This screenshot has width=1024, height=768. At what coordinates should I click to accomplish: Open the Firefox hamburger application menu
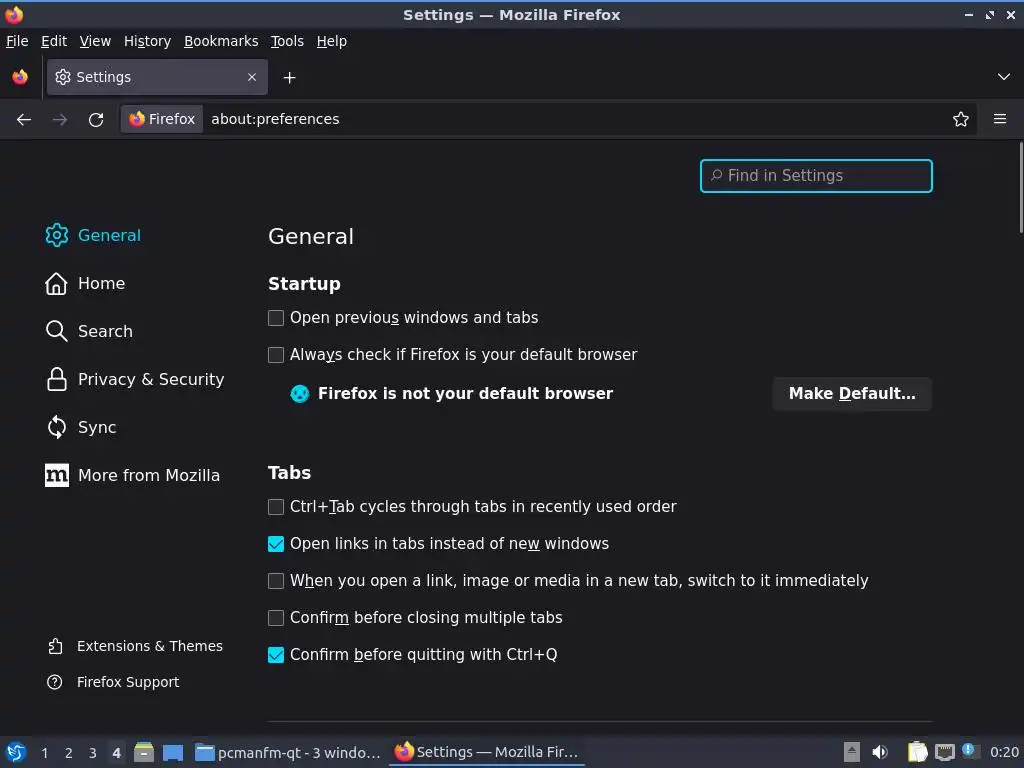click(x=1000, y=120)
